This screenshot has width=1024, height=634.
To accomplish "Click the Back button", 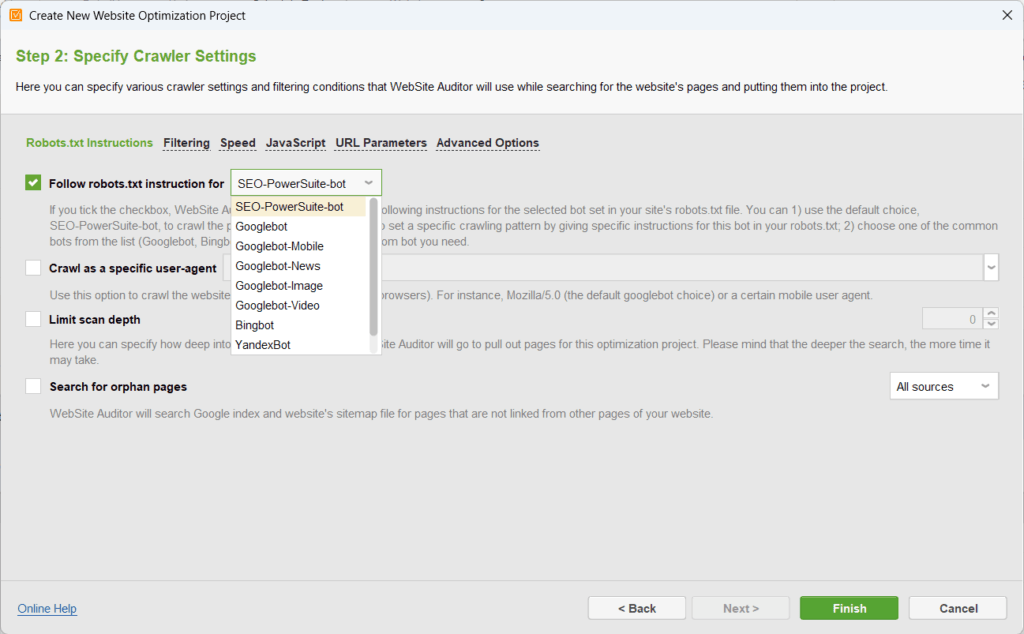I will tap(637, 608).
